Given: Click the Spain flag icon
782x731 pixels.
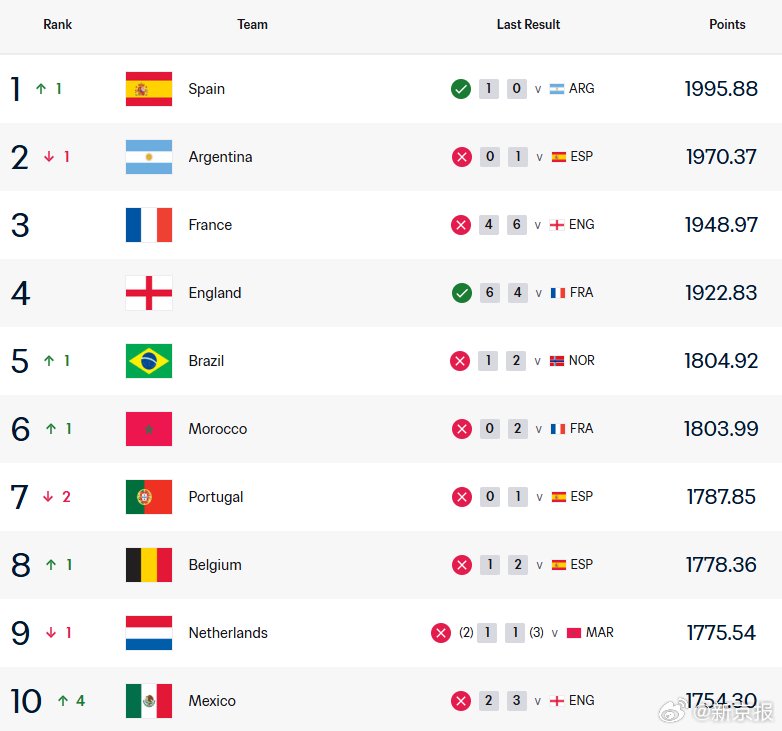Looking at the screenshot, I should point(149,89).
